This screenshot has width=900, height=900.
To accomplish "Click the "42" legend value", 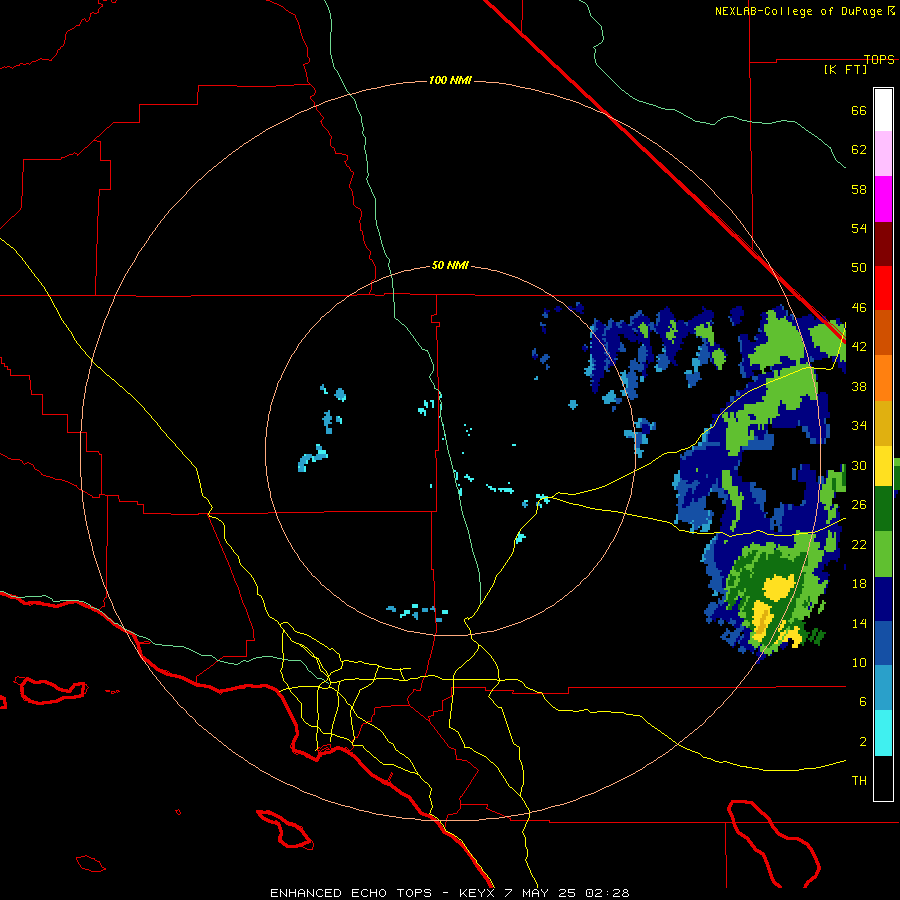I will pyautogui.click(x=859, y=346).
